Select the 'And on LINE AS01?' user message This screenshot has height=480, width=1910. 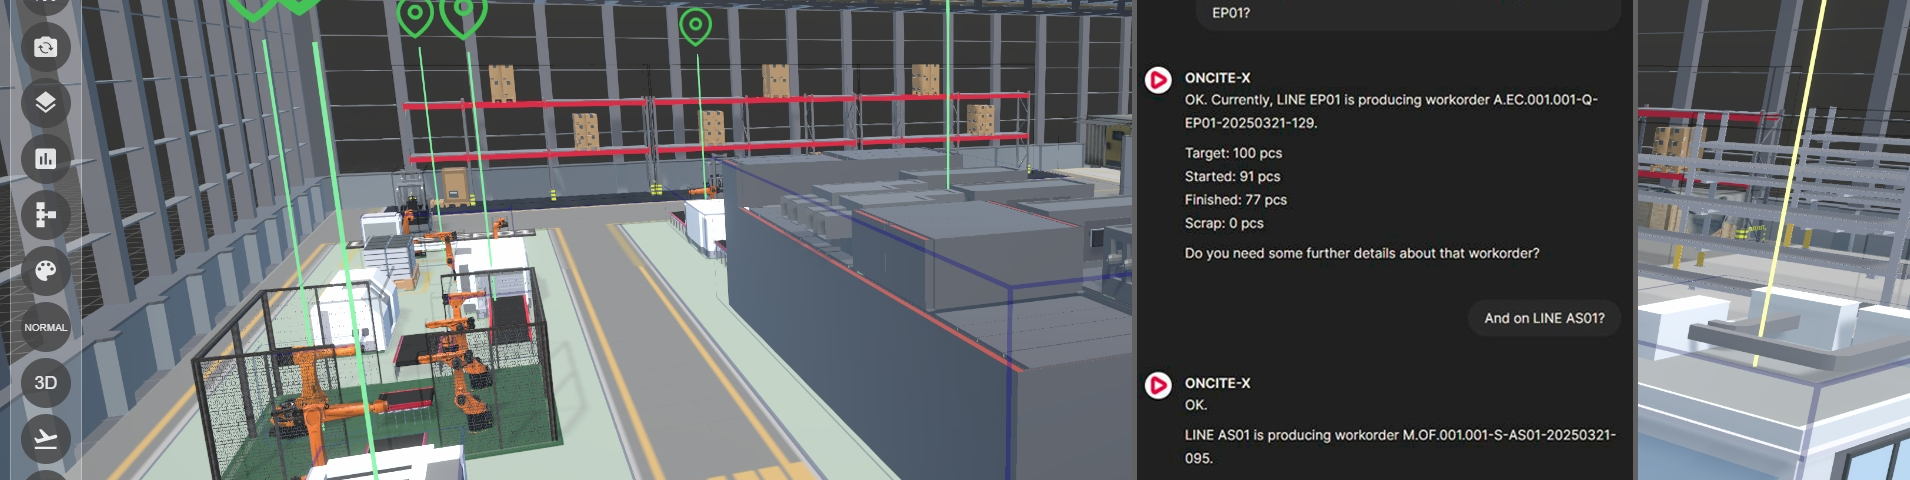coord(1544,318)
